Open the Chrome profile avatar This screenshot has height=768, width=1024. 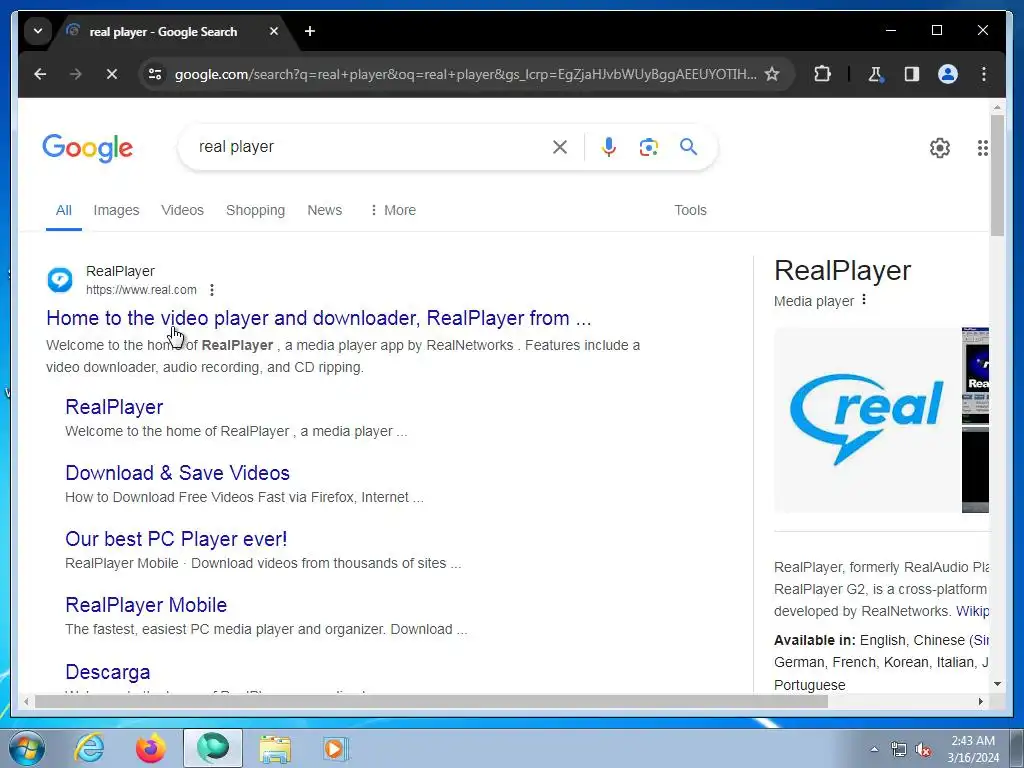948,74
